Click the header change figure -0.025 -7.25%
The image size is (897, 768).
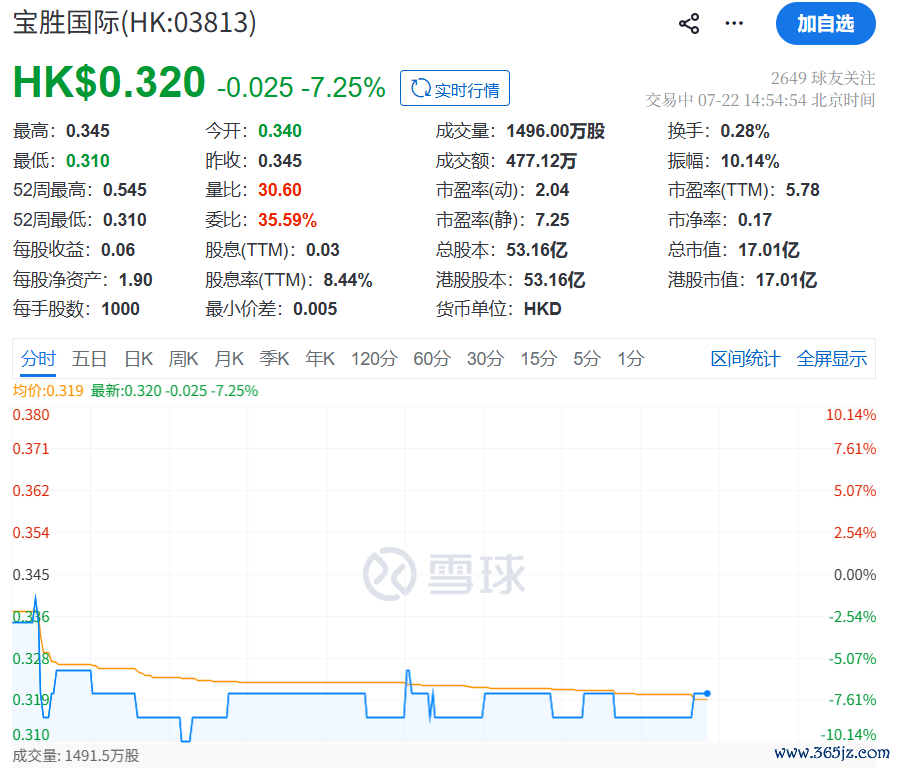click(x=301, y=87)
